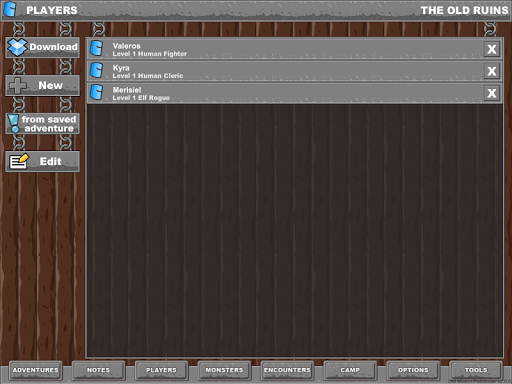The width and height of the screenshot is (512, 384).
Task: Click the notepad pencil Edit icon
Action: (19, 161)
